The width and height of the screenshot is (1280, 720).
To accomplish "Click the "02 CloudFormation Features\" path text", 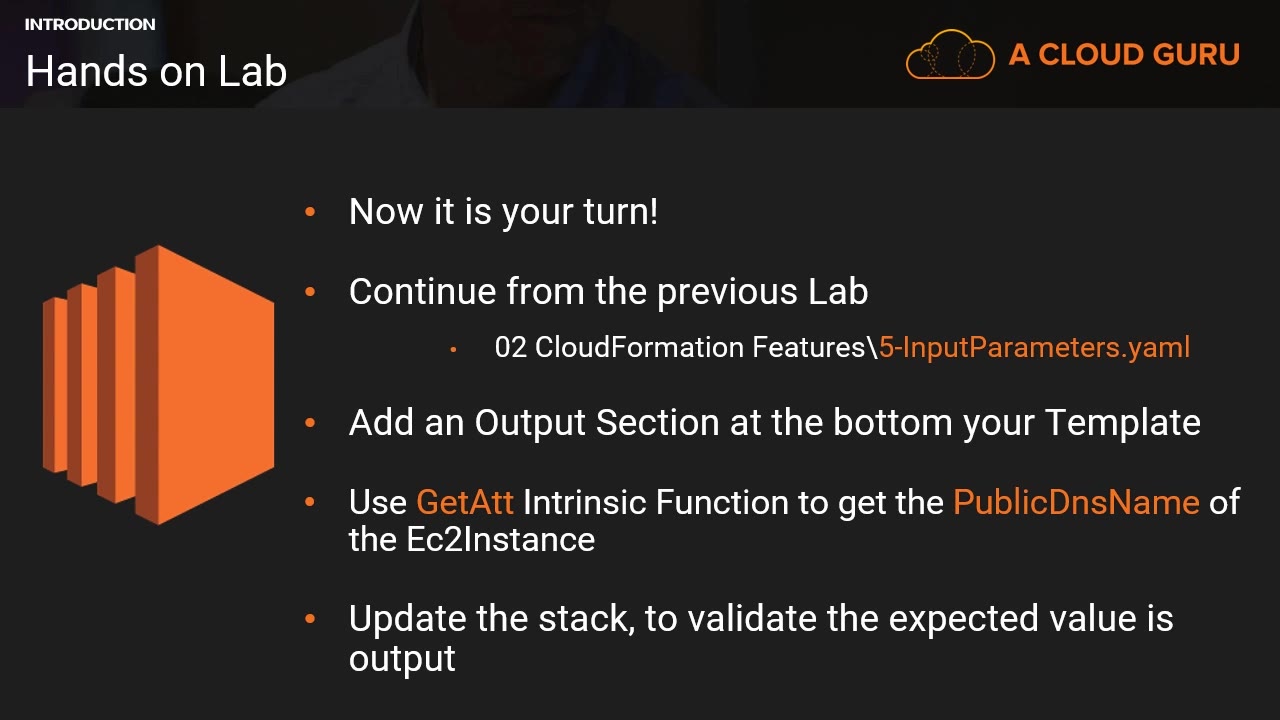I will click(x=686, y=348).
